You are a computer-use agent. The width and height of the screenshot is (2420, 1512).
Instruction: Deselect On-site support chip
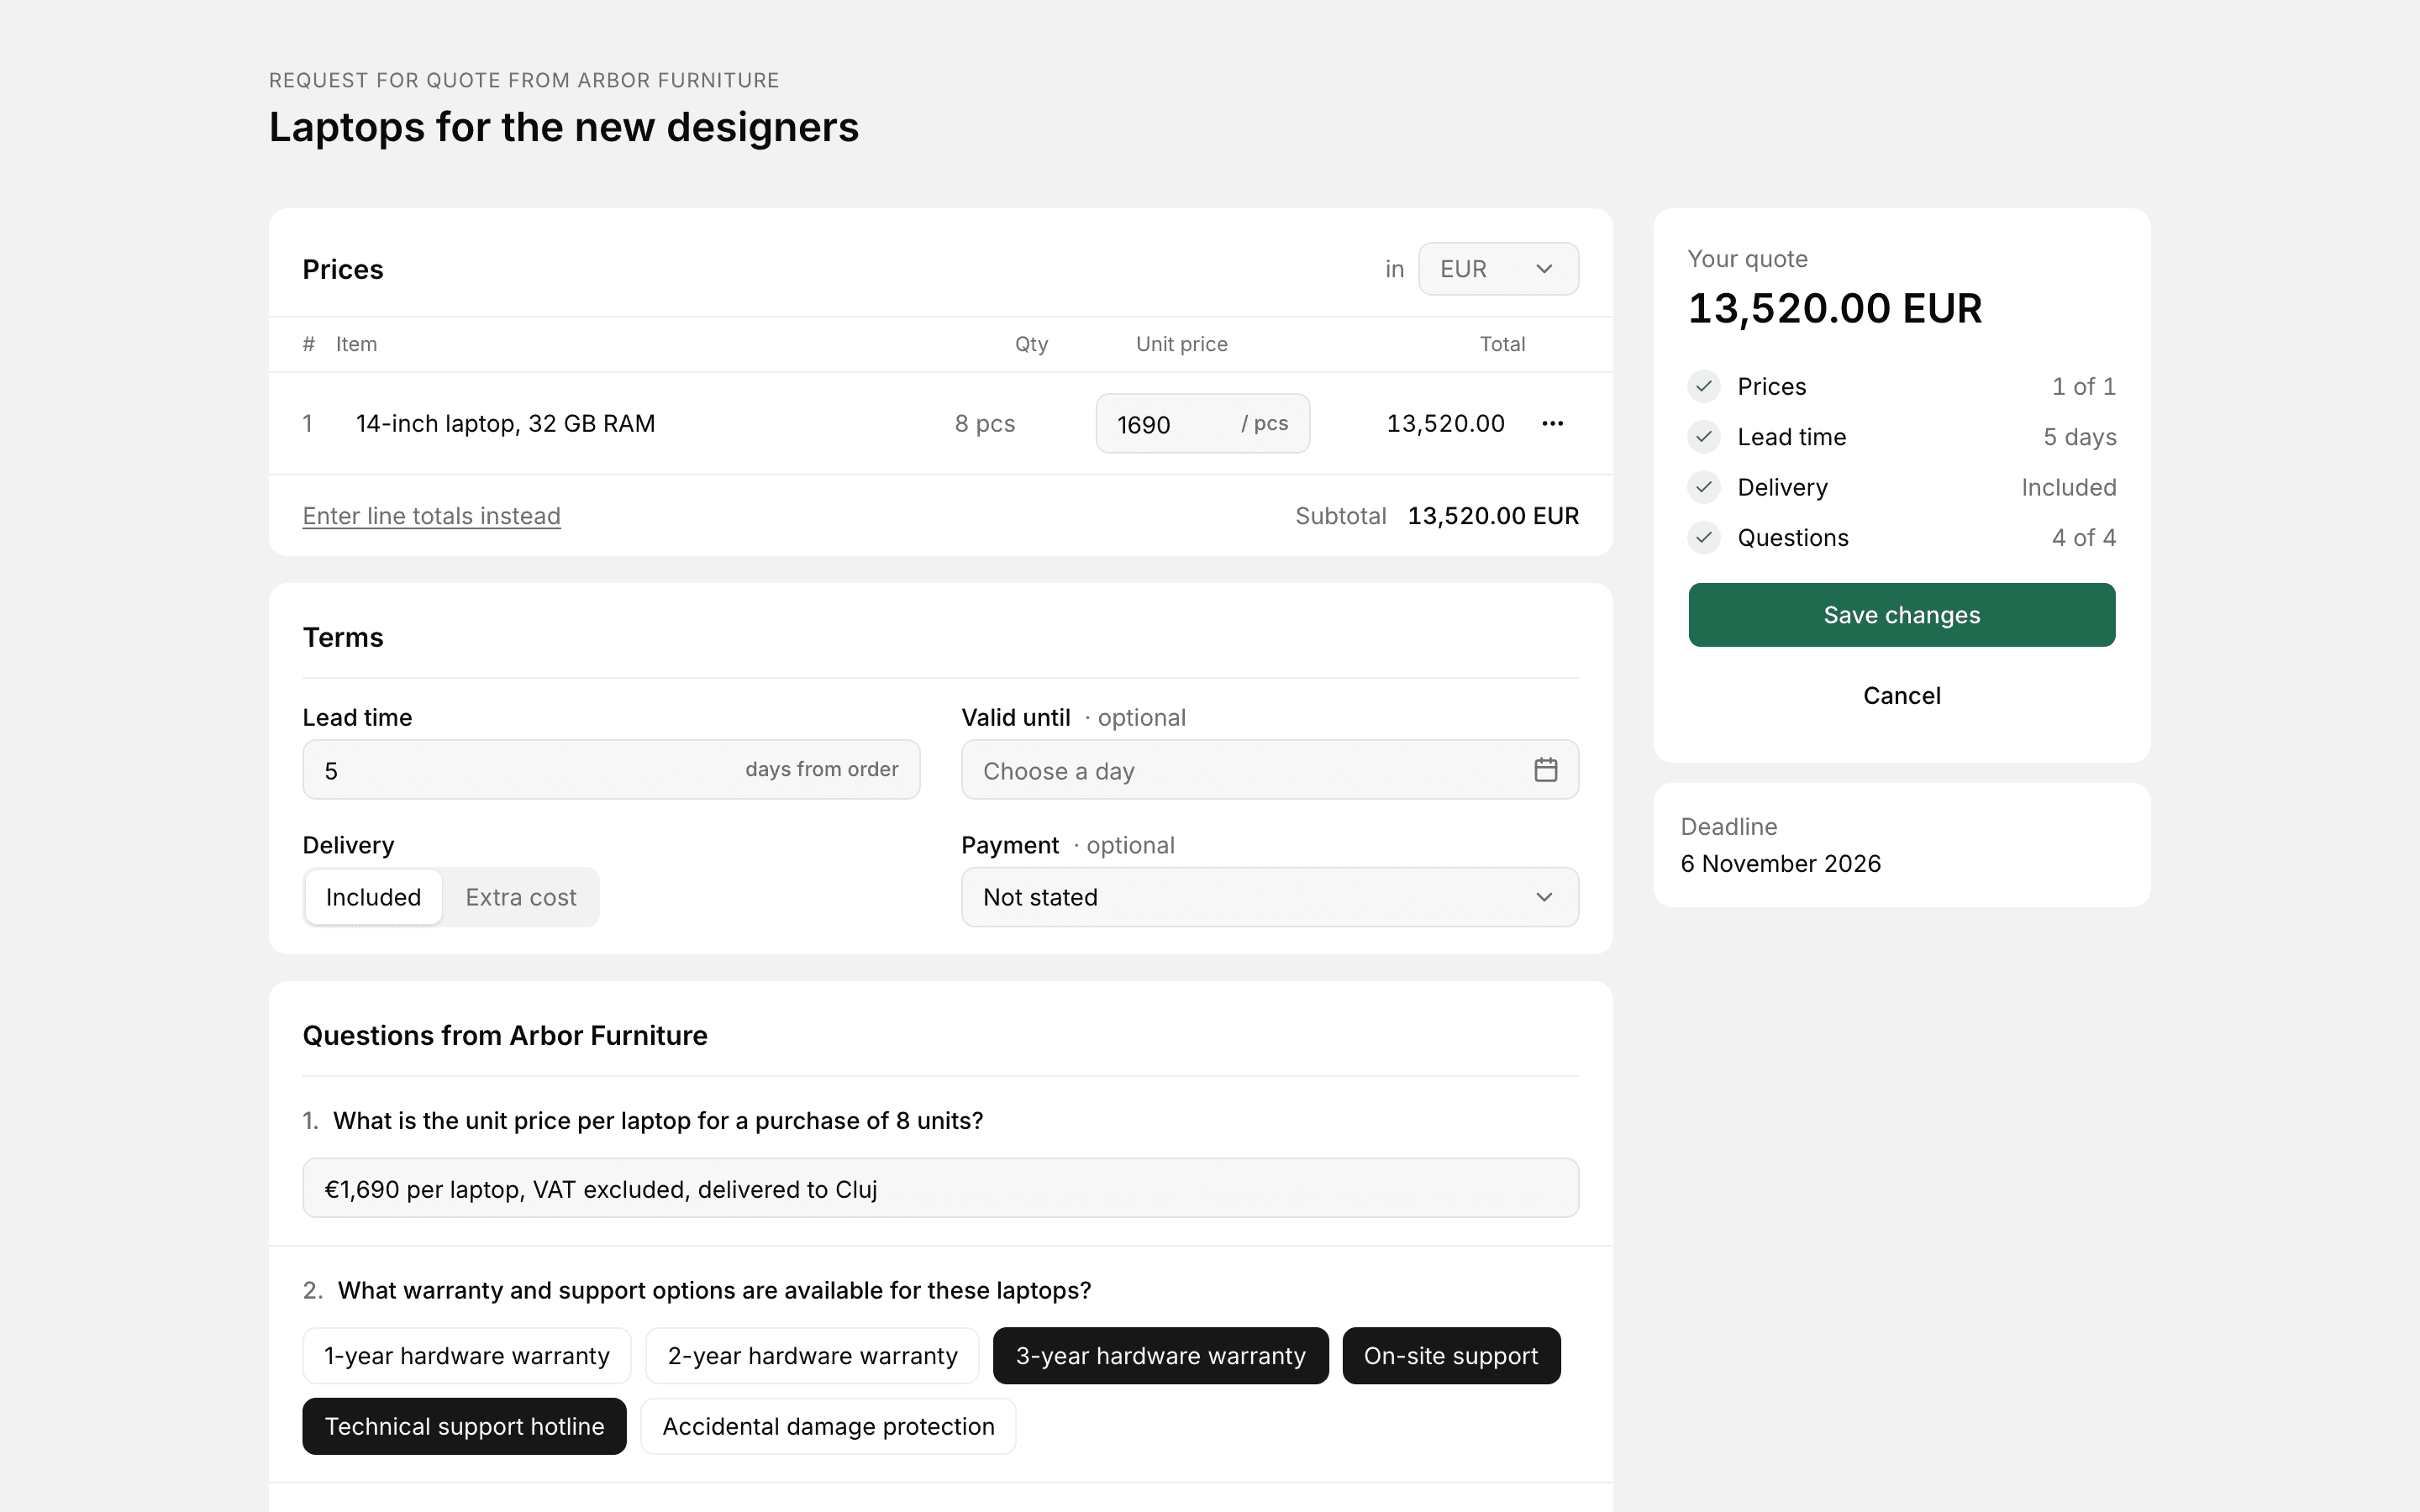[1451, 1356]
